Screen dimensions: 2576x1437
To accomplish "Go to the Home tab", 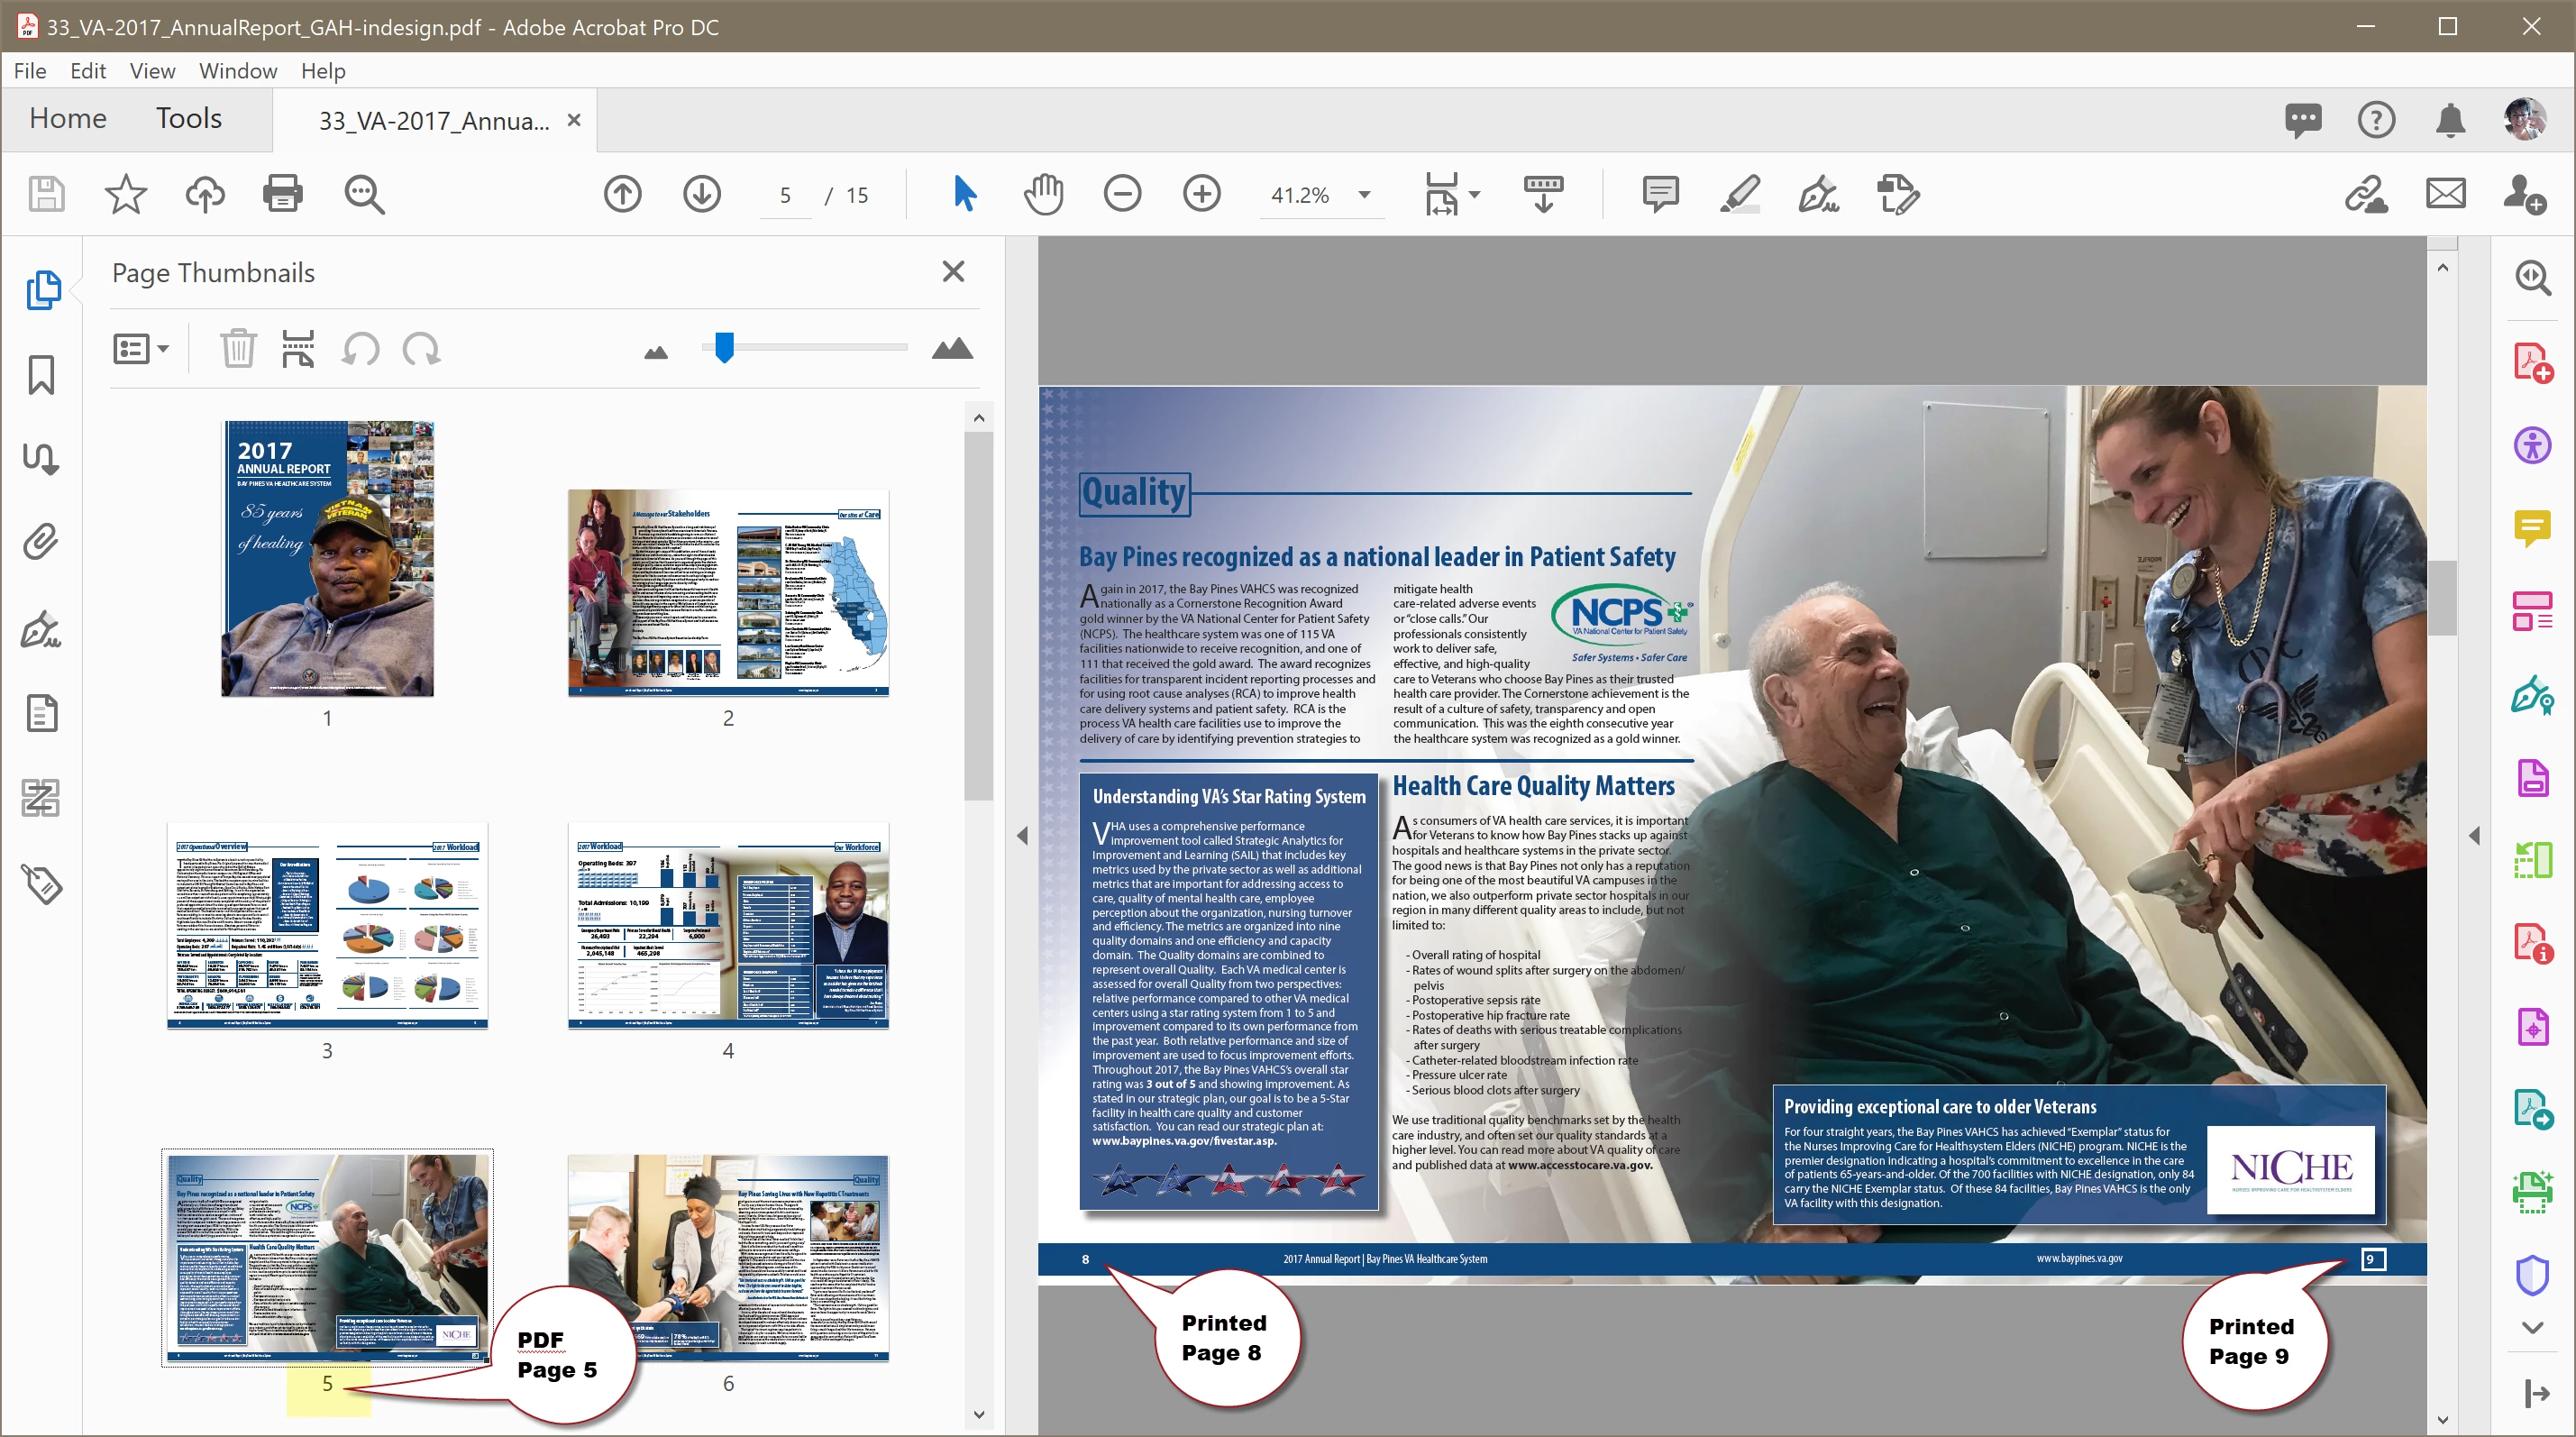I will click(x=67, y=119).
